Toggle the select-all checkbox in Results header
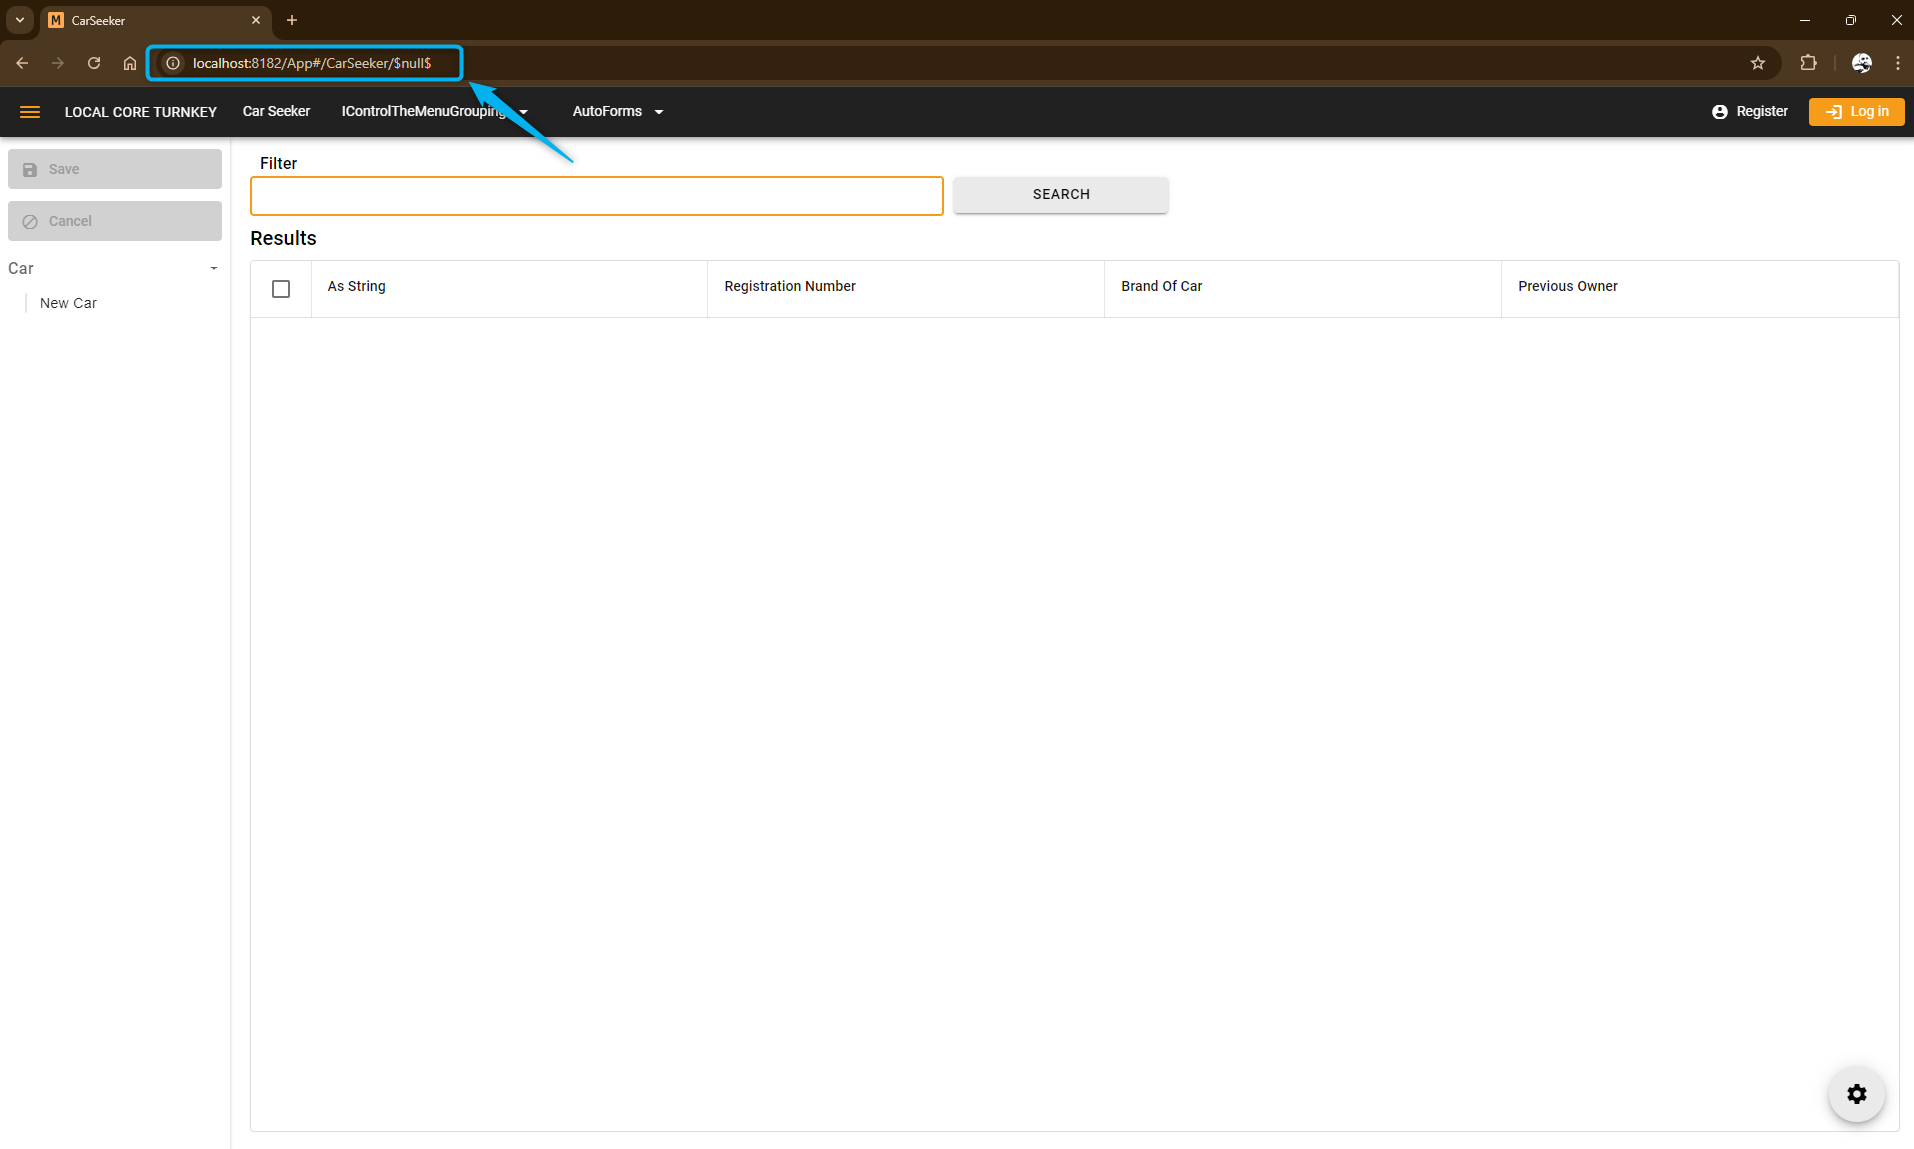This screenshot has width=1914, height=1149. tap(281, 289)
